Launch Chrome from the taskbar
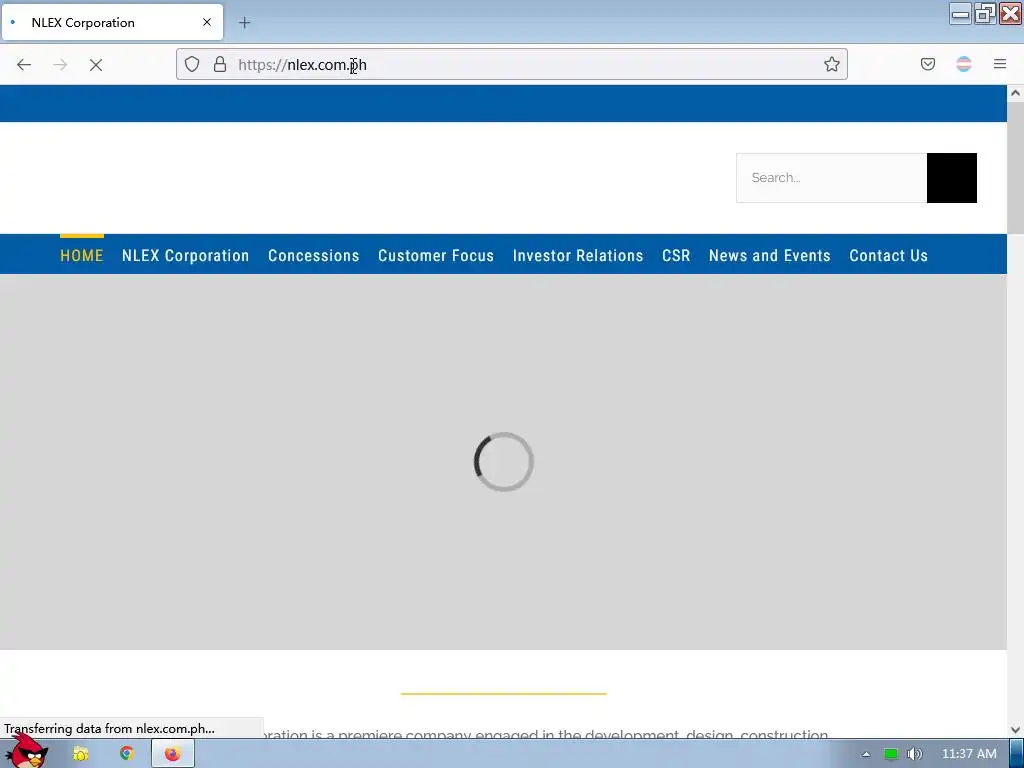The image size is (1024, 768). [x=127, y=754]
